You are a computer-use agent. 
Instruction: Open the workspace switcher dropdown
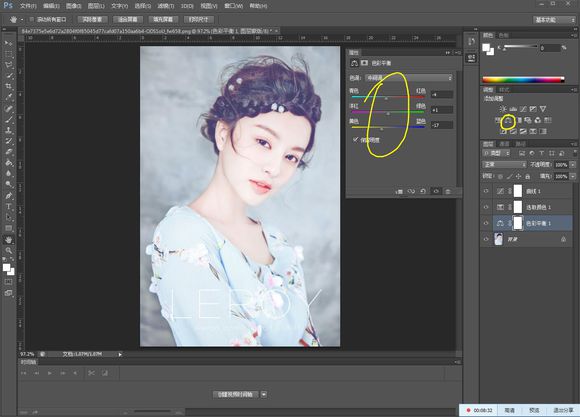click(x=554, y=20)
